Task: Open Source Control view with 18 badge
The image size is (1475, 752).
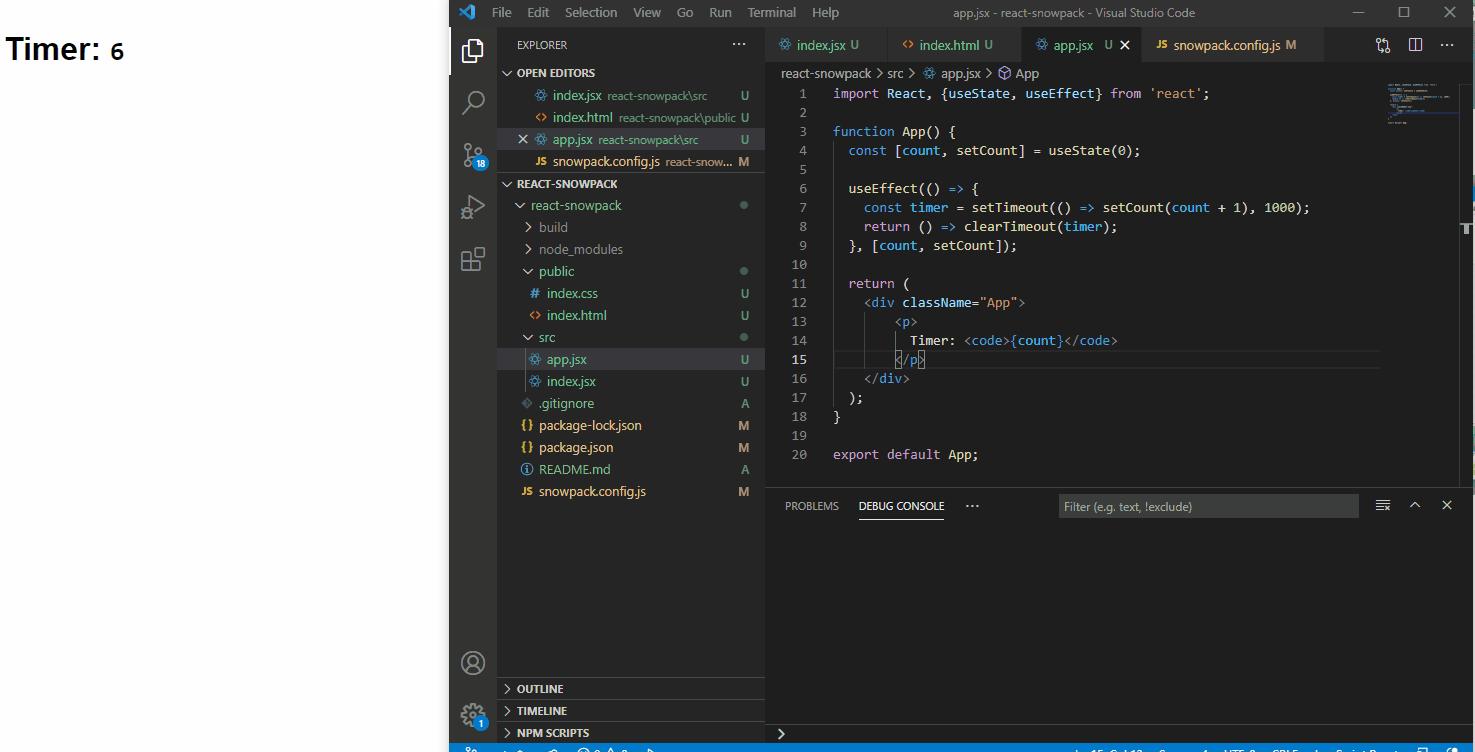Action: [x=473, y=155]
